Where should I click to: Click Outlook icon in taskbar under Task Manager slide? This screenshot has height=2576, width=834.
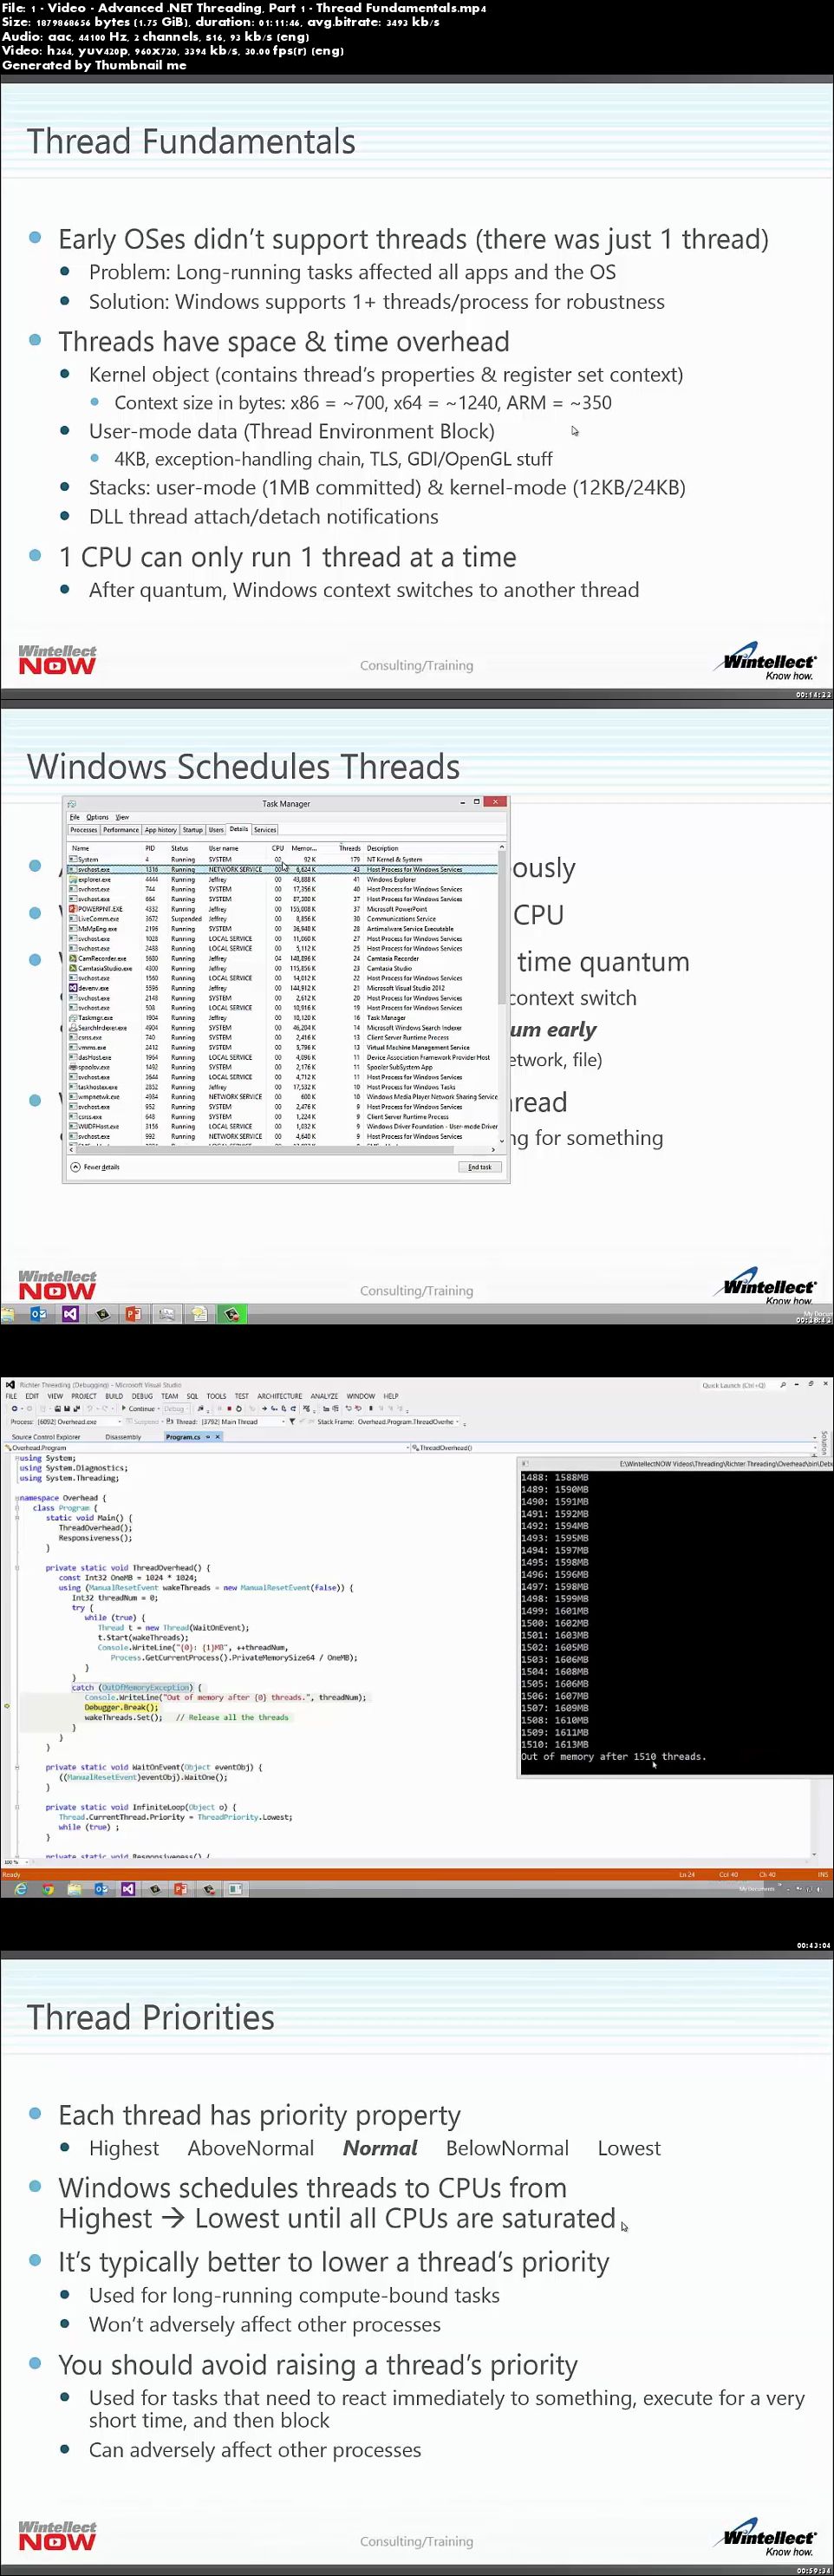click(39, 1314)
